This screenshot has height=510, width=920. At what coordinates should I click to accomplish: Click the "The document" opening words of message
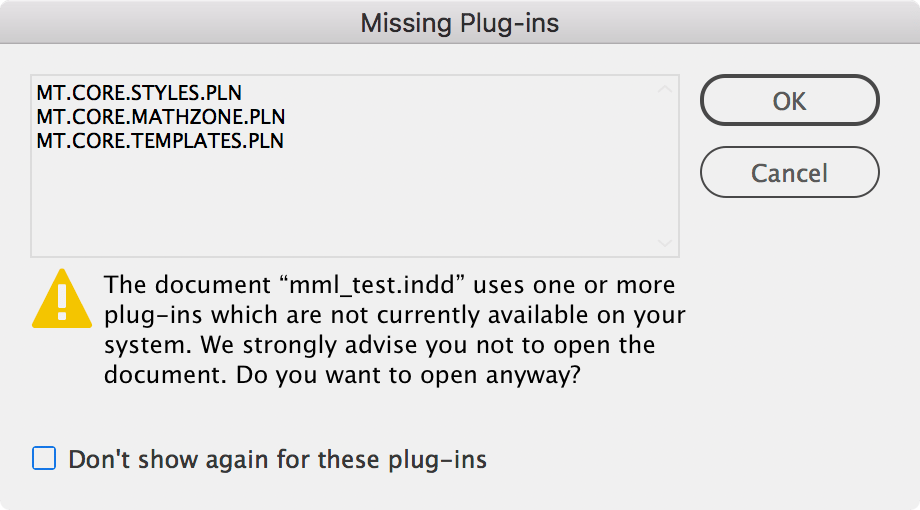(188, 285)
